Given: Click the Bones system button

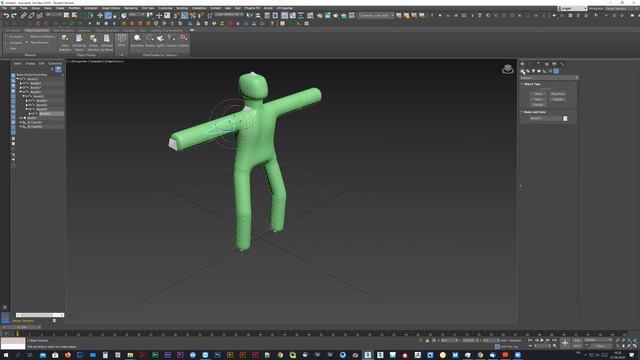Looking at the screenshot, I should pos(538,94).
